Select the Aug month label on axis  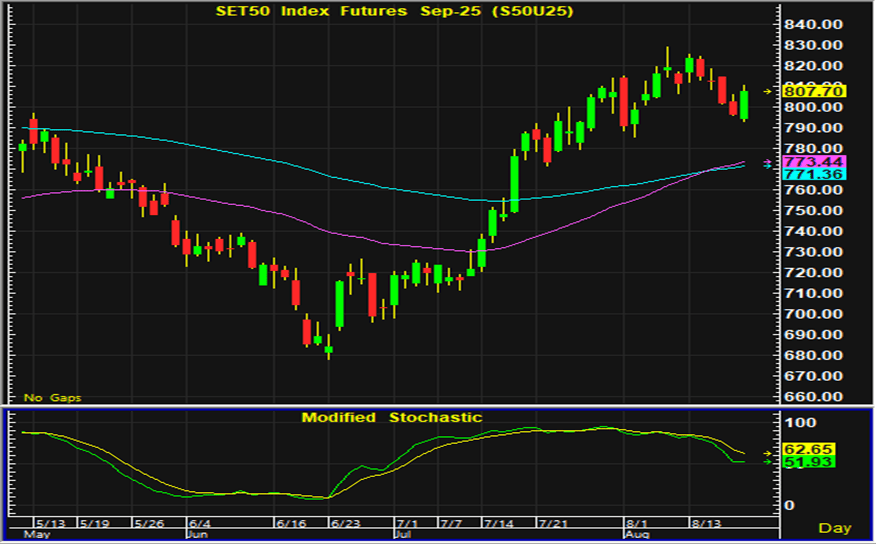(x=636, y=535)
